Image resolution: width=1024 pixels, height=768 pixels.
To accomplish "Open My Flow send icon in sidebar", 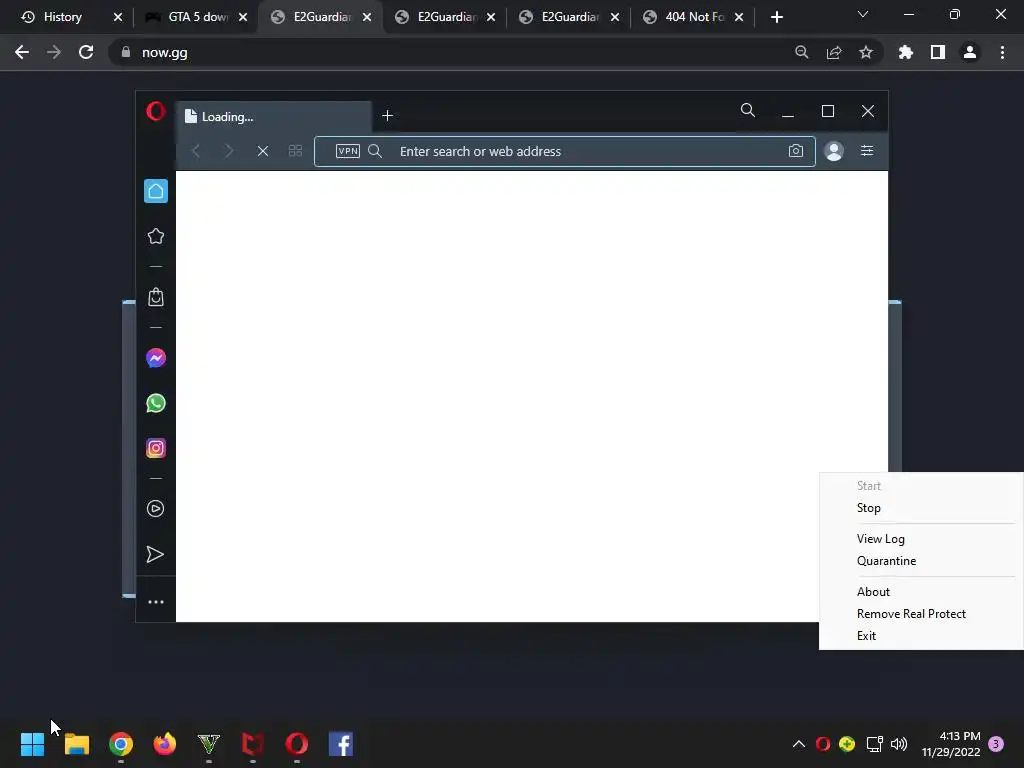I will click(155, 554).
